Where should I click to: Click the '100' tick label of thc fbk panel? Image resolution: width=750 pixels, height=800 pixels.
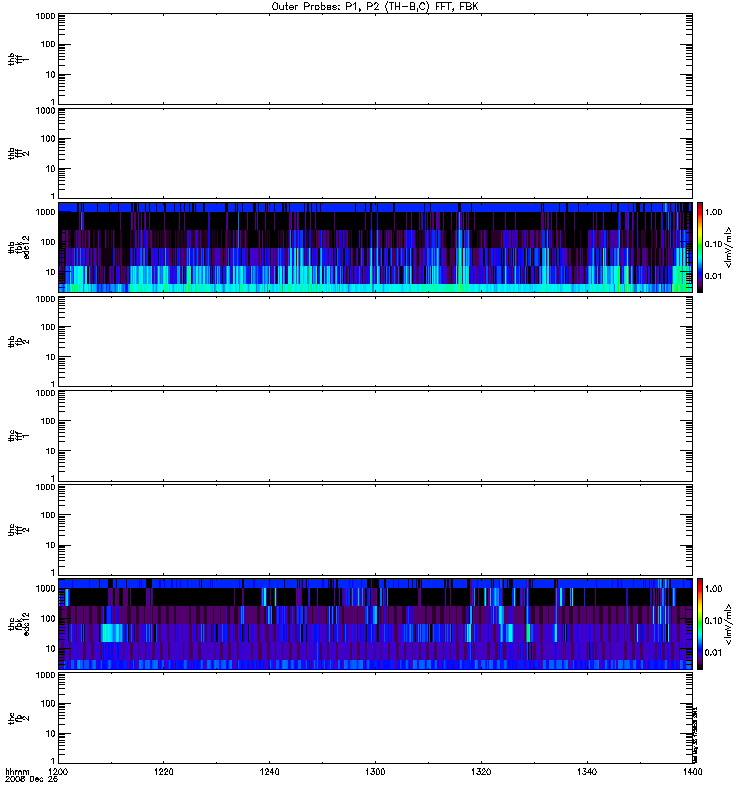coord(48,619)
